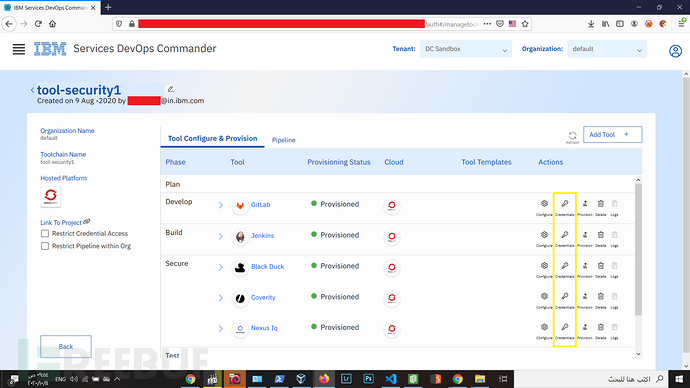The image size is (690, 388).
Task: Click Black Duck Provision icon
Action: (585, 266)
